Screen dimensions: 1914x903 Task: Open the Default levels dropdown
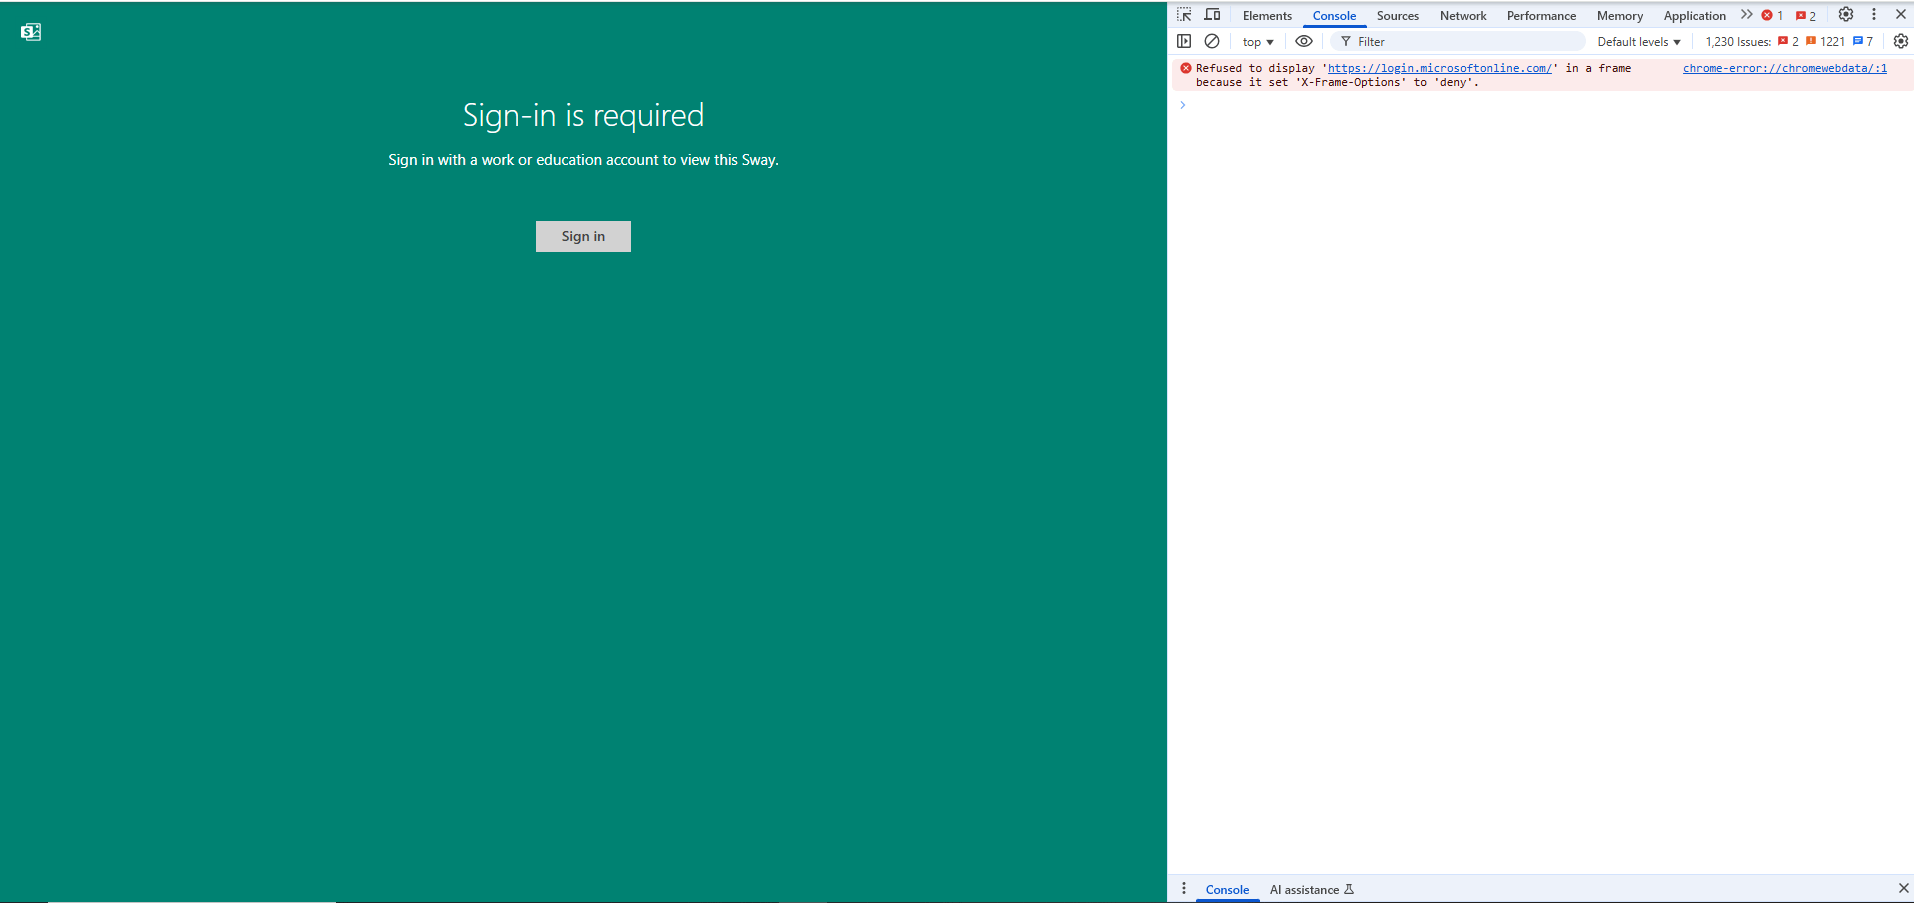click(1638, 41)
